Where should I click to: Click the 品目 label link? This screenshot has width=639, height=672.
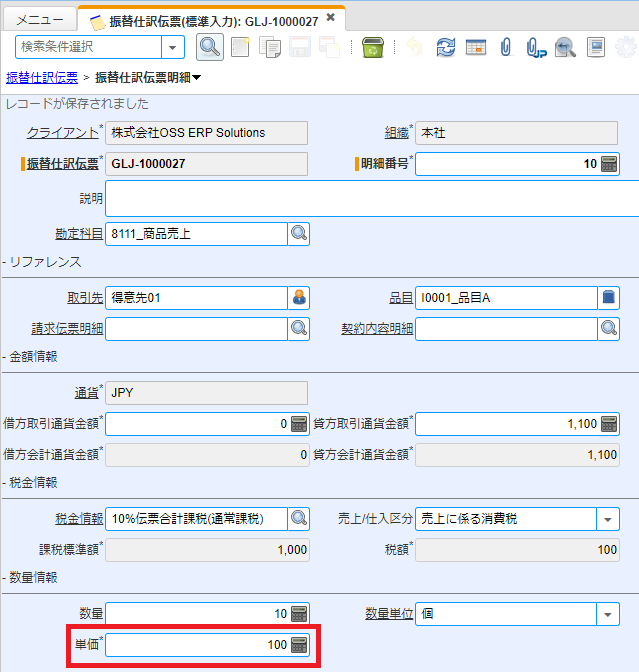click(x=401, y=298)
